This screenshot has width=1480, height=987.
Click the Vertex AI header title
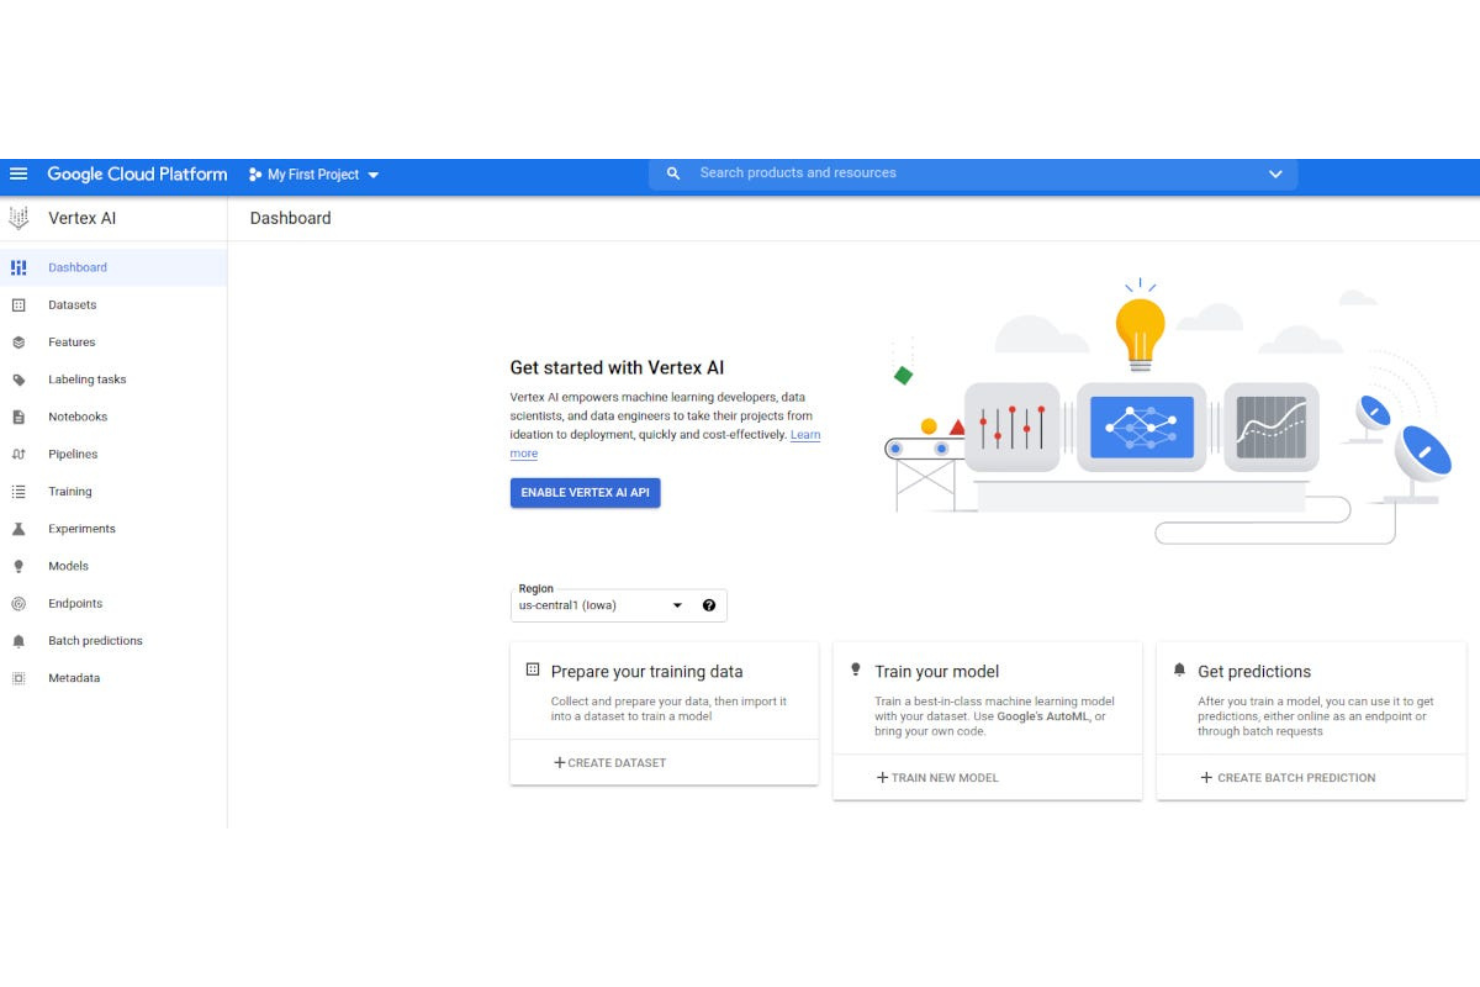click(82, 218)
